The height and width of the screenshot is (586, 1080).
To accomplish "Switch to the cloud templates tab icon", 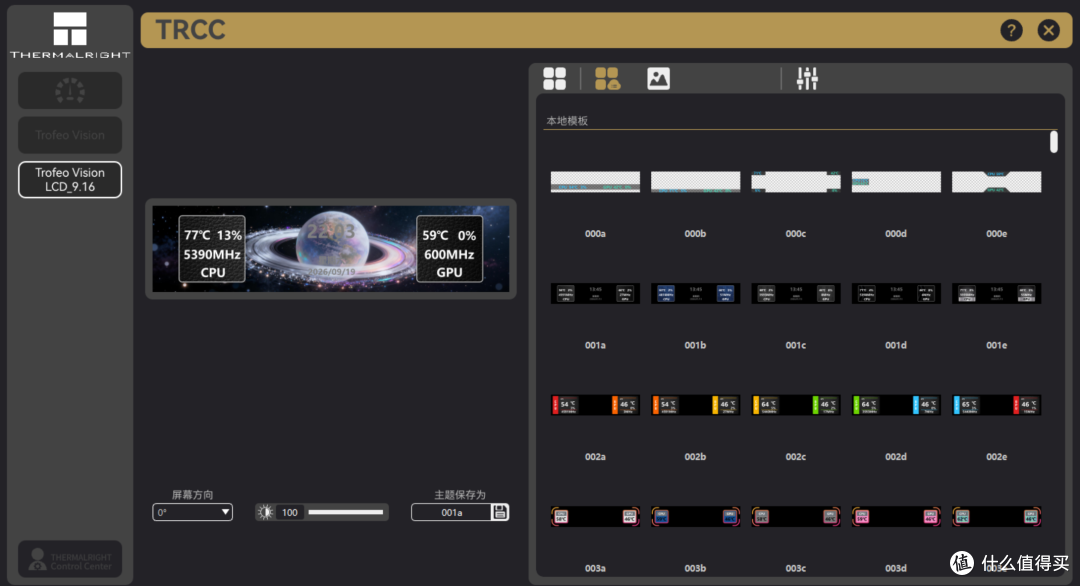I will 607,79.
